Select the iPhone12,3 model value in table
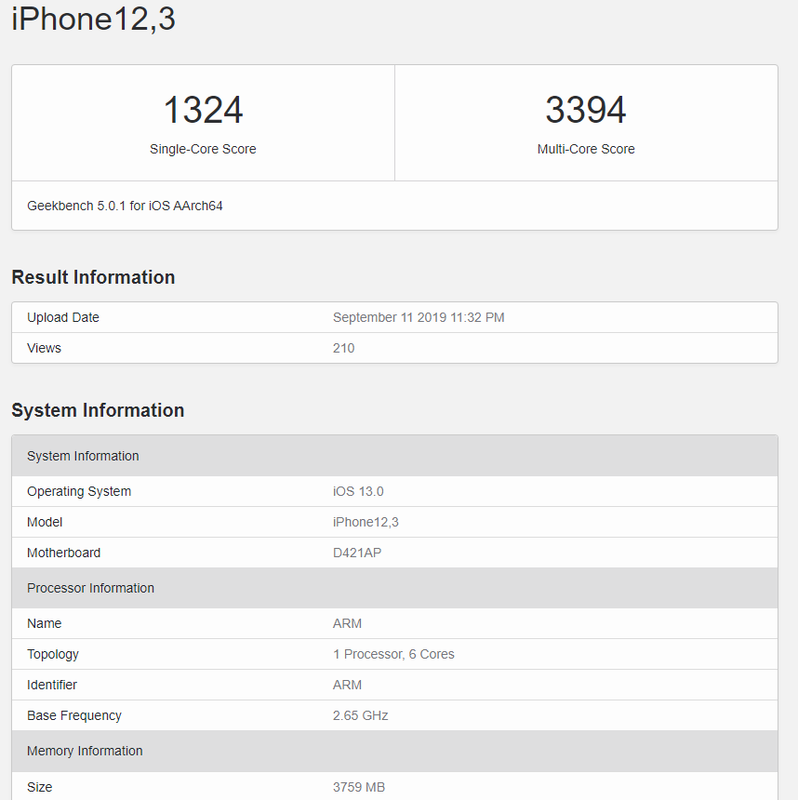 [366, 522]
